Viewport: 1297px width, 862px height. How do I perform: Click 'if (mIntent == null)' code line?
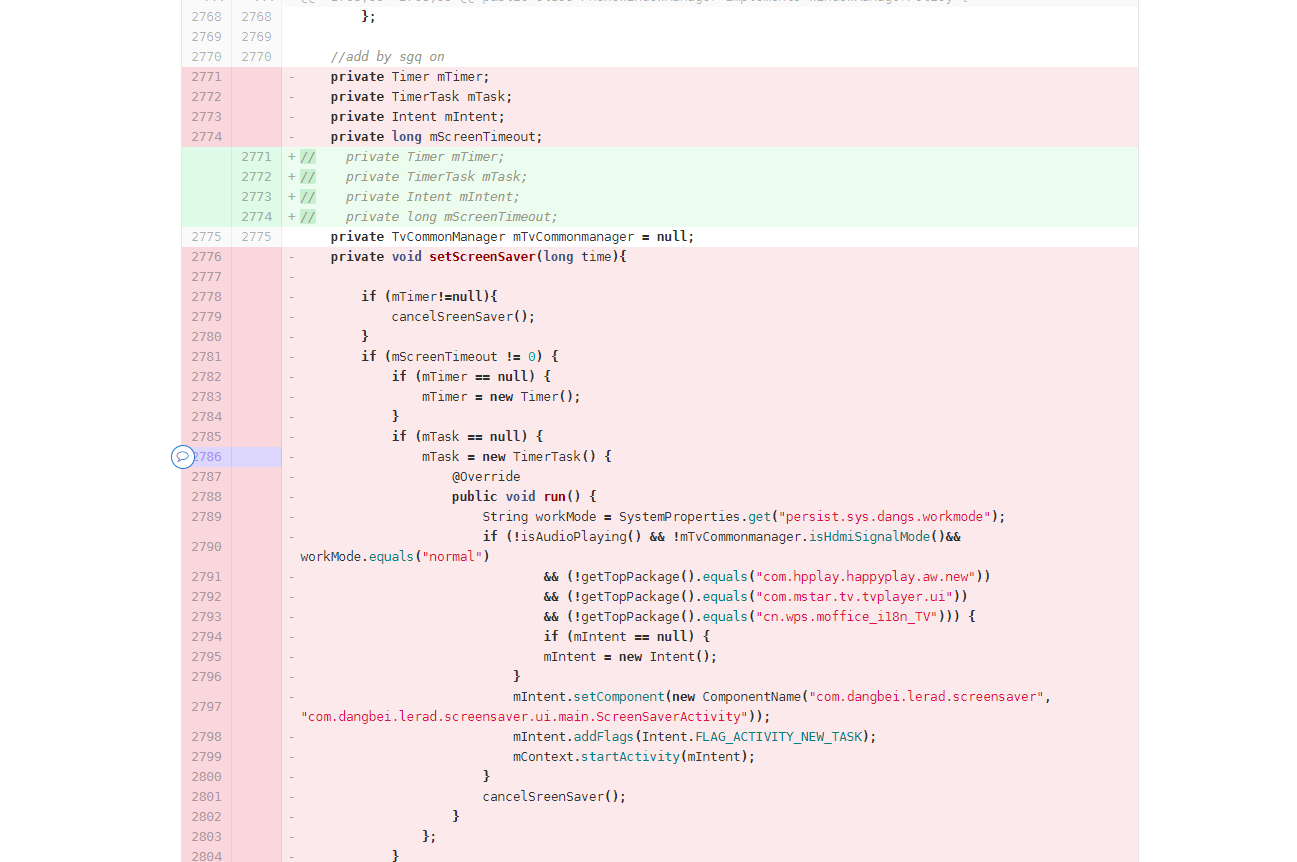[627, 637]
